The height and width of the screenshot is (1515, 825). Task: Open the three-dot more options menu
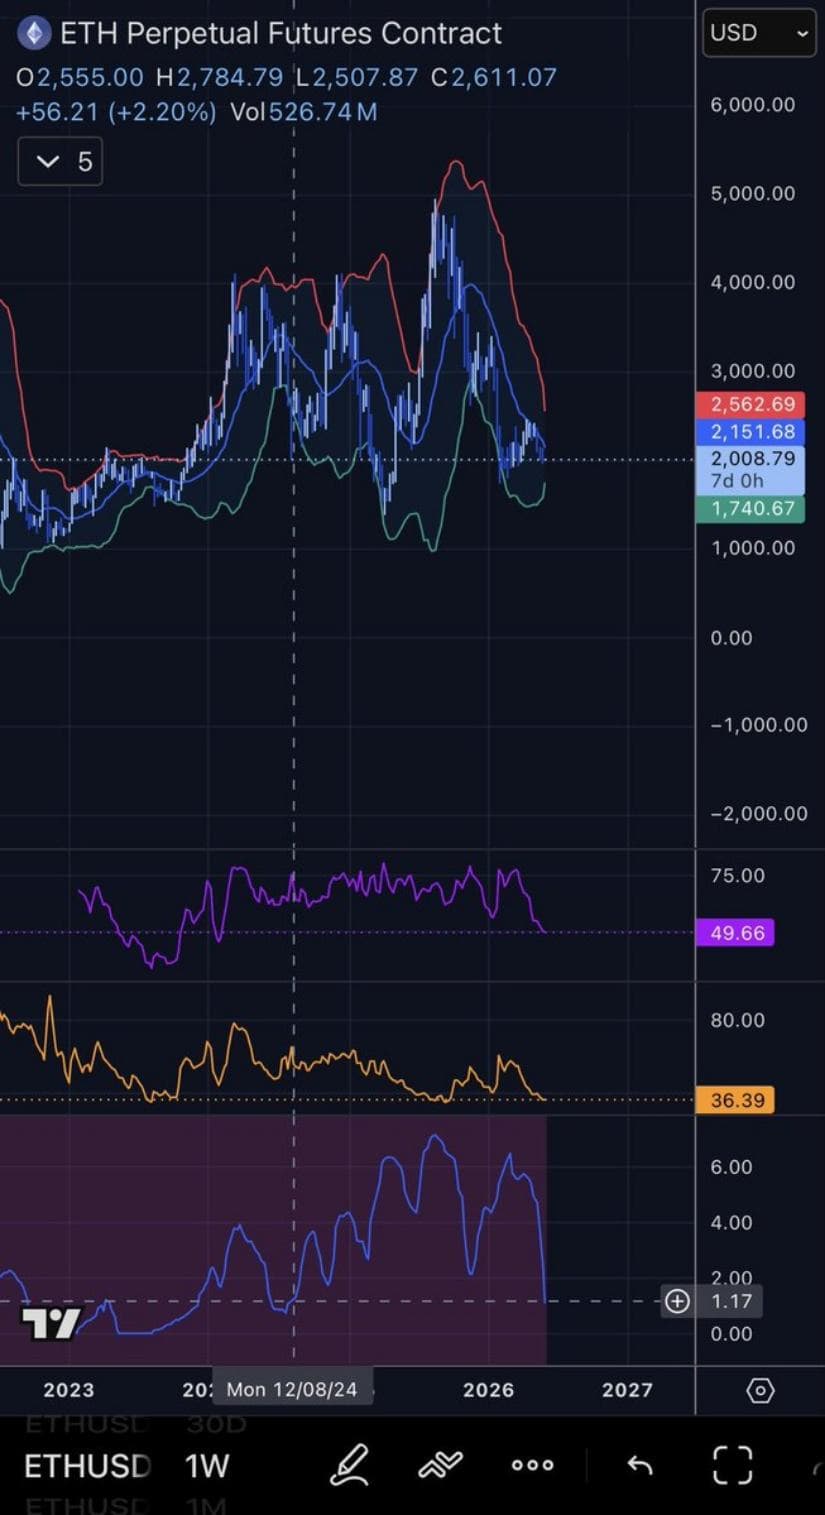click(x=532, y=1465)
